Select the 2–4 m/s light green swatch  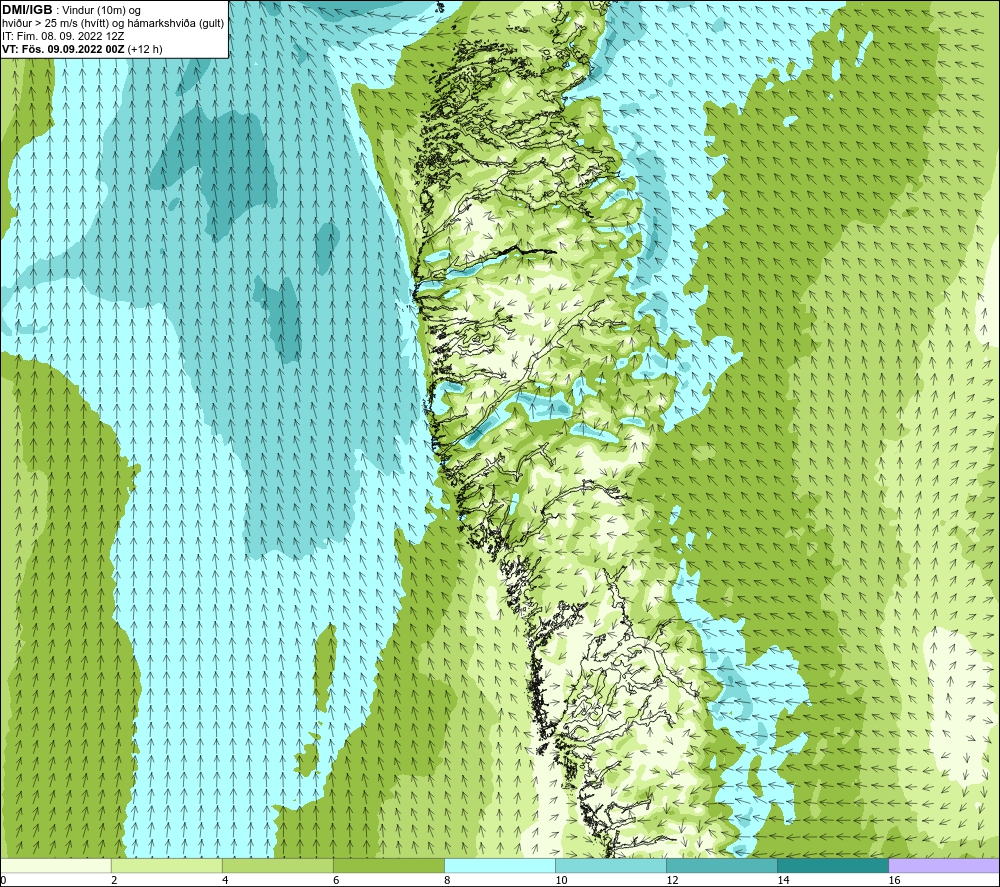(166, 865)
